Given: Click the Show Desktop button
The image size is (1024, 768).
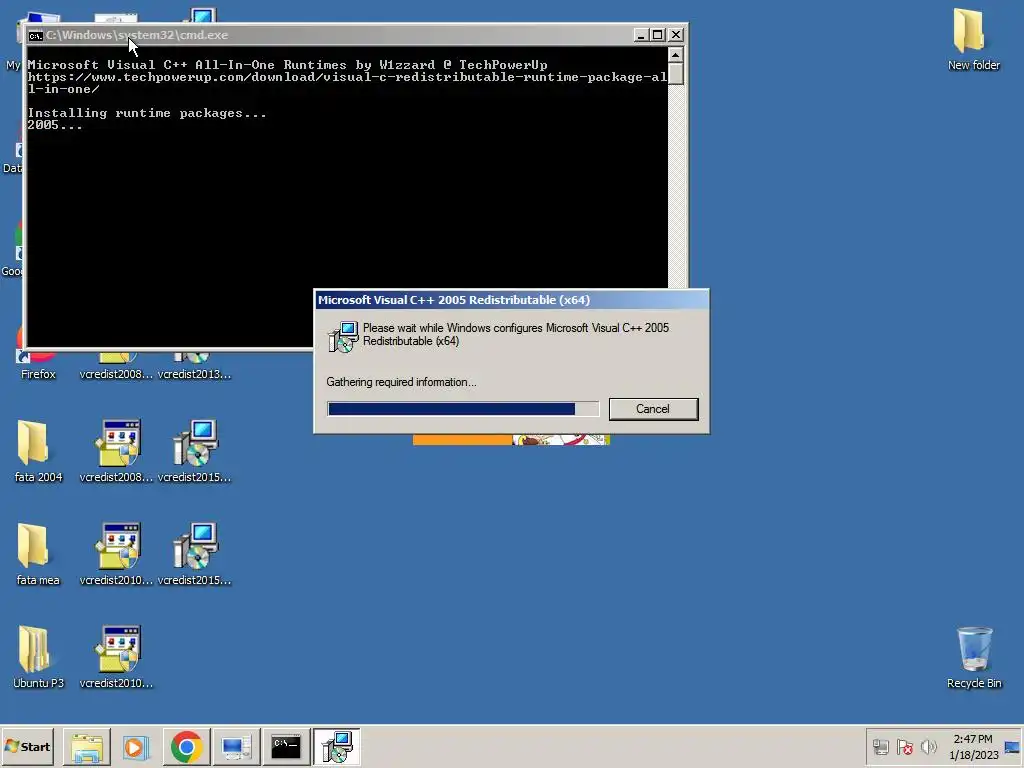Looking at the screenshot, I should pos(1013,746).
